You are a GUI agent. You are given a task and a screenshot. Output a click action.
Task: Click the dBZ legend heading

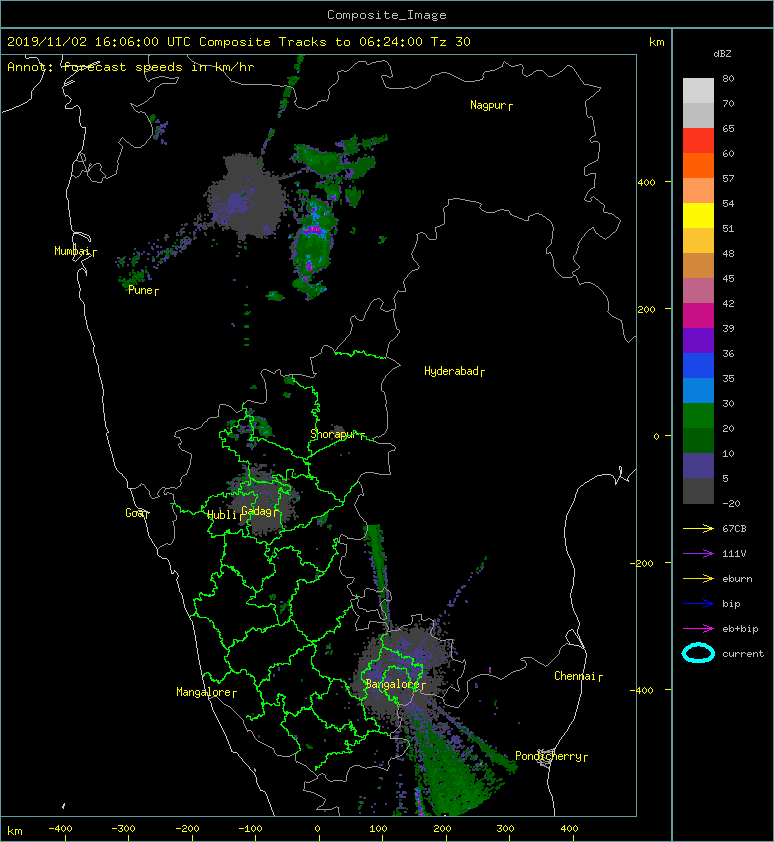(722, 54)
